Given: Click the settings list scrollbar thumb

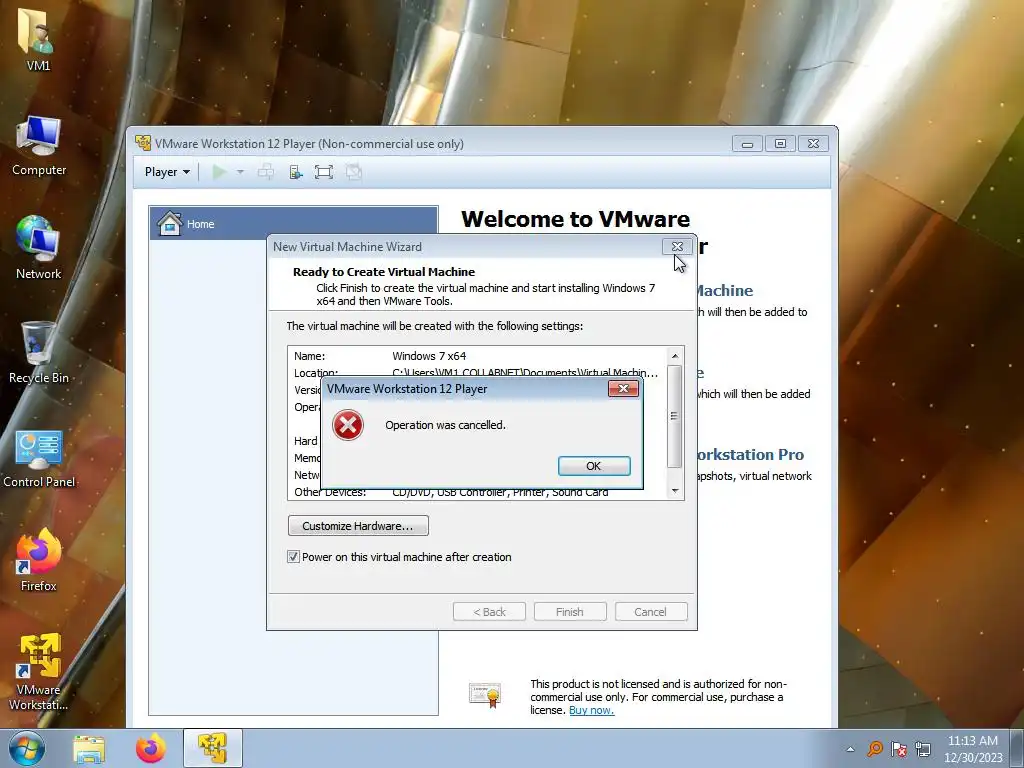Looking at the screenshot, I should [675, 416].
